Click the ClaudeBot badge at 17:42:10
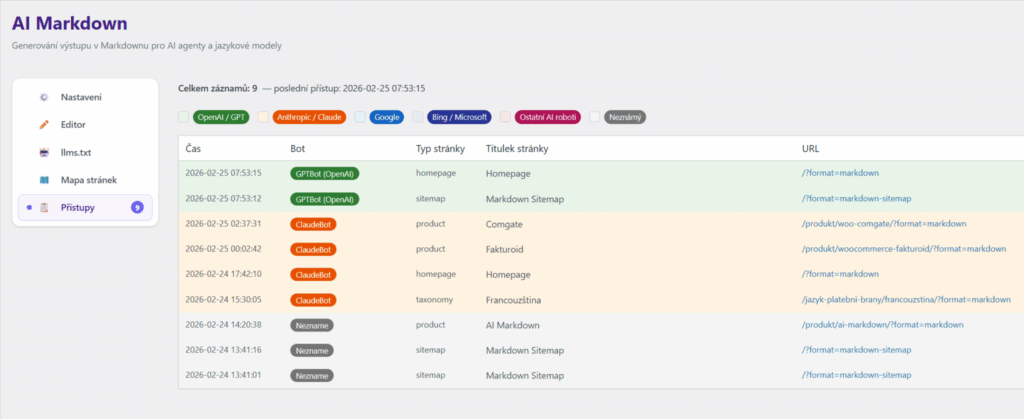Viewport: 1024px width, 419px height. coord(313,274)
